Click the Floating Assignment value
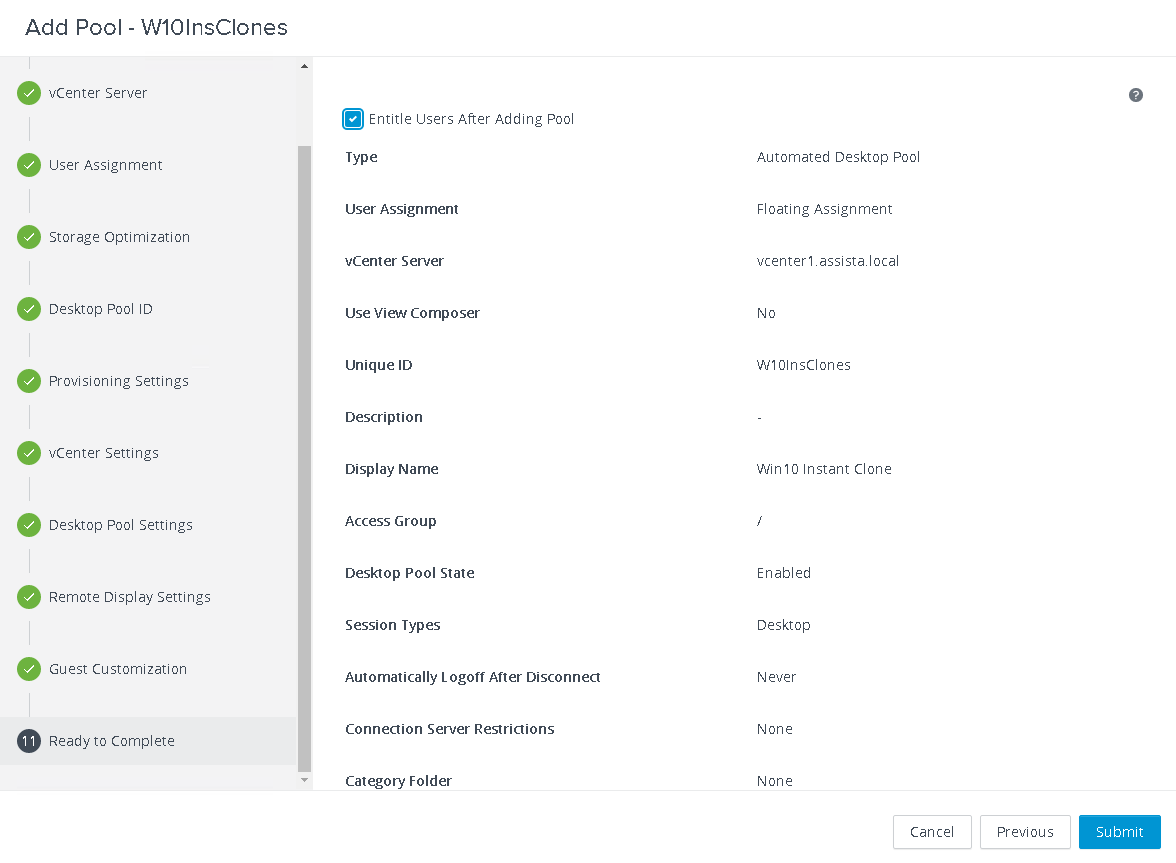1176x863 pixels. coord(824,209)
